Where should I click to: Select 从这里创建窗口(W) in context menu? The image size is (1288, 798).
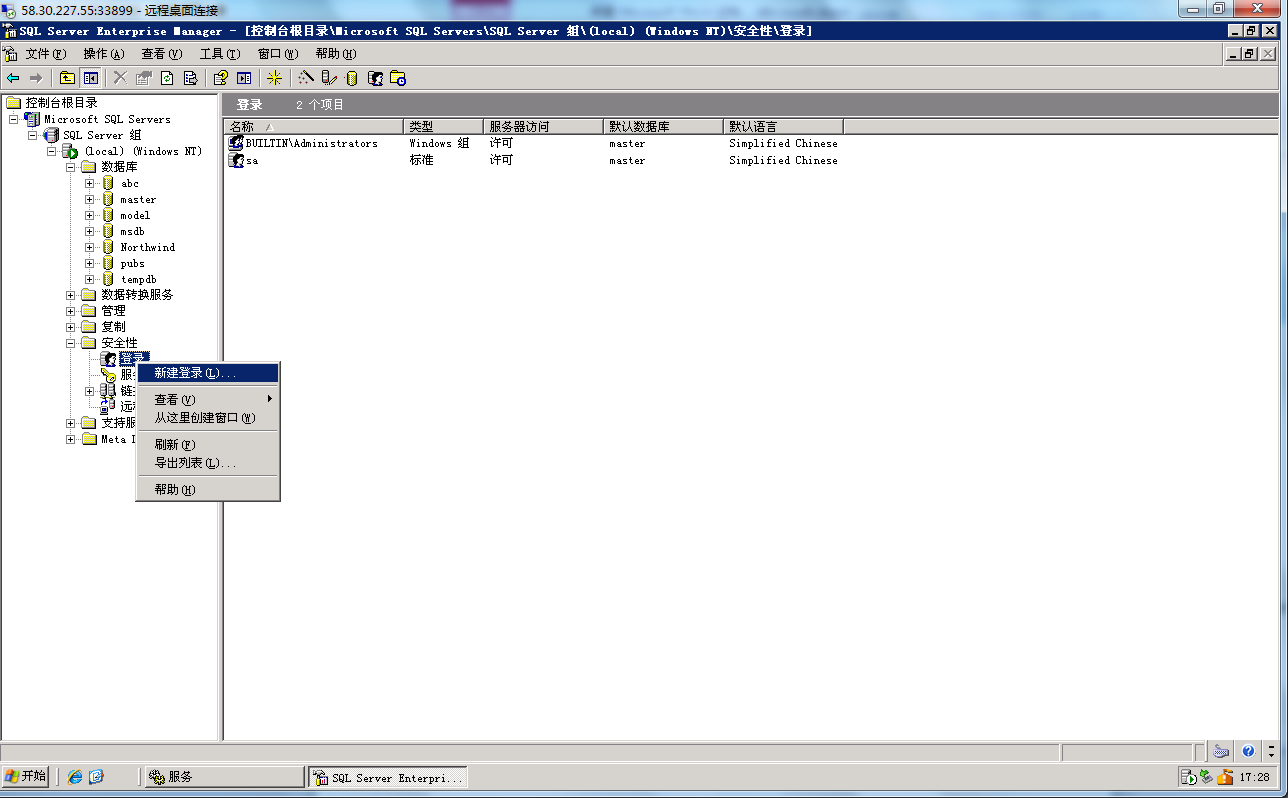(208, 418)
